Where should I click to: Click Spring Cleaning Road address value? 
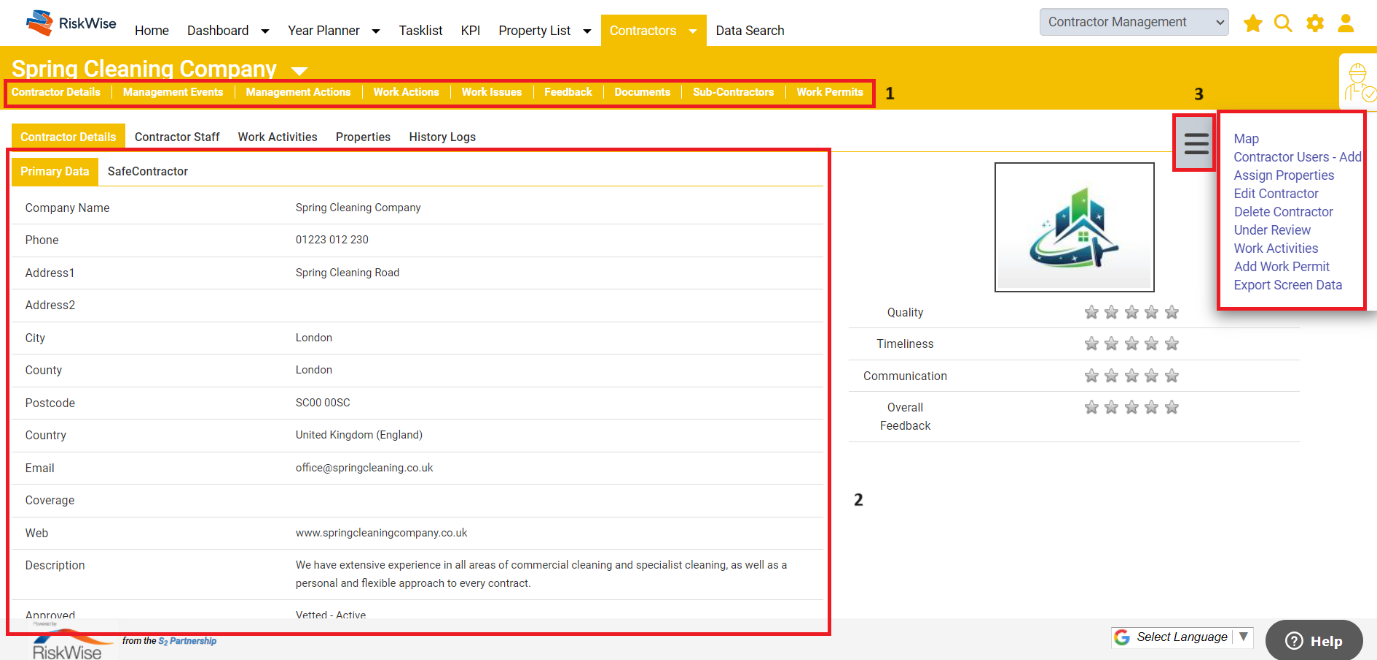(347, 273)
